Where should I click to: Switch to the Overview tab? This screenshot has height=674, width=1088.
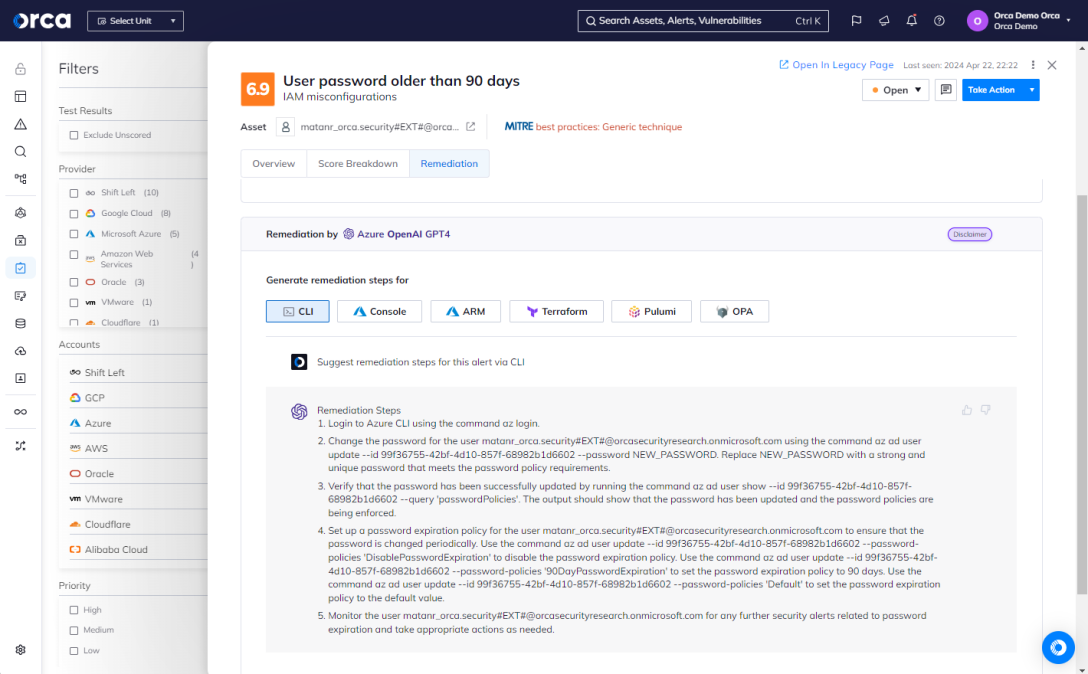point(273,164)
